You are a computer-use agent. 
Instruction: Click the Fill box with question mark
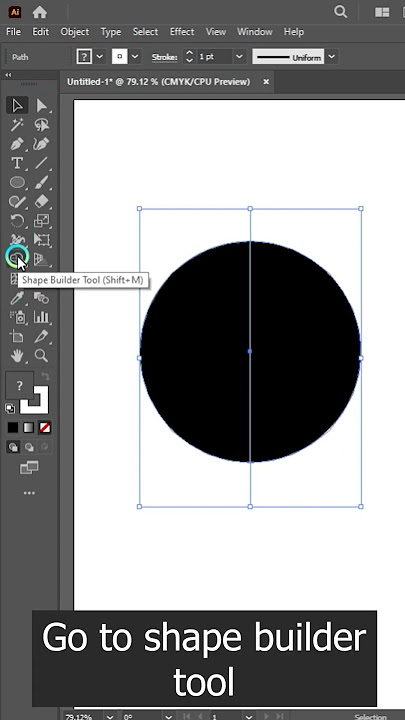(19, 386)
